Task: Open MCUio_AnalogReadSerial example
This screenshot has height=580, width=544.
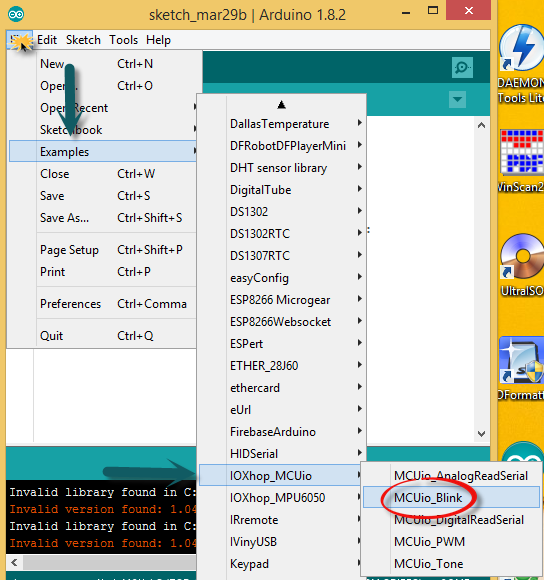Action: 452,476
